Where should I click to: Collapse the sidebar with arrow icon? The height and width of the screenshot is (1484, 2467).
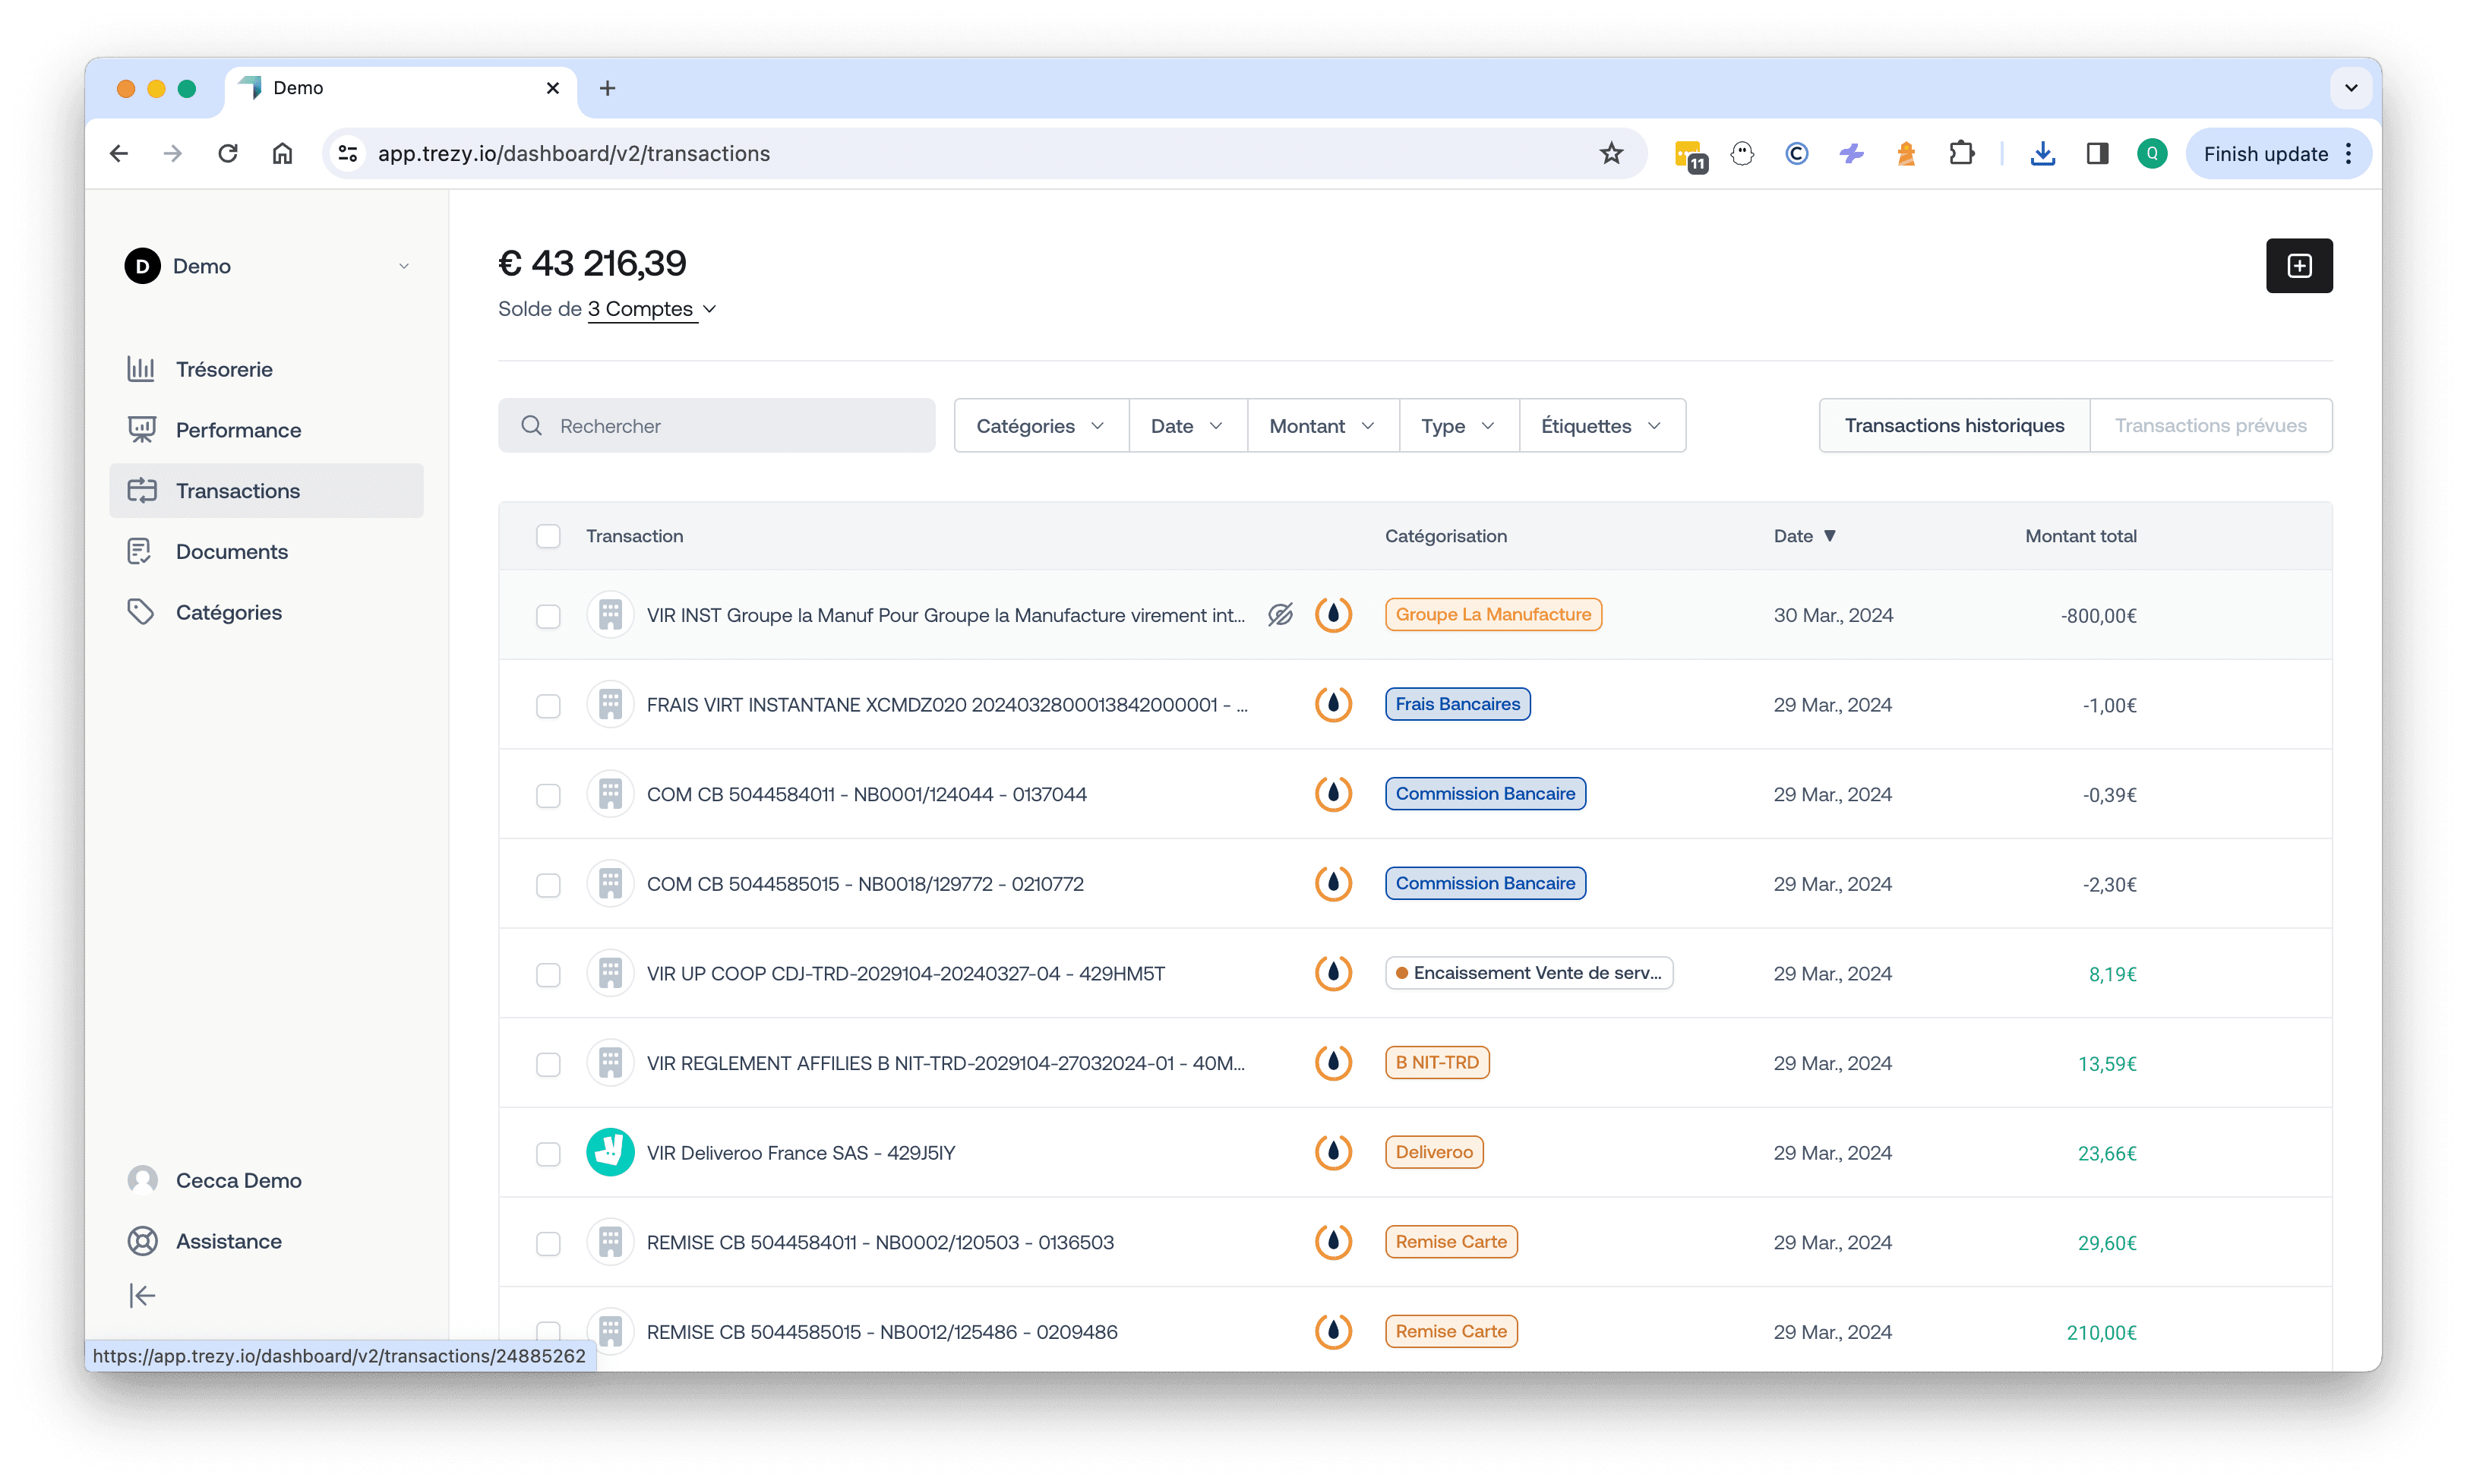point(142,1296)
